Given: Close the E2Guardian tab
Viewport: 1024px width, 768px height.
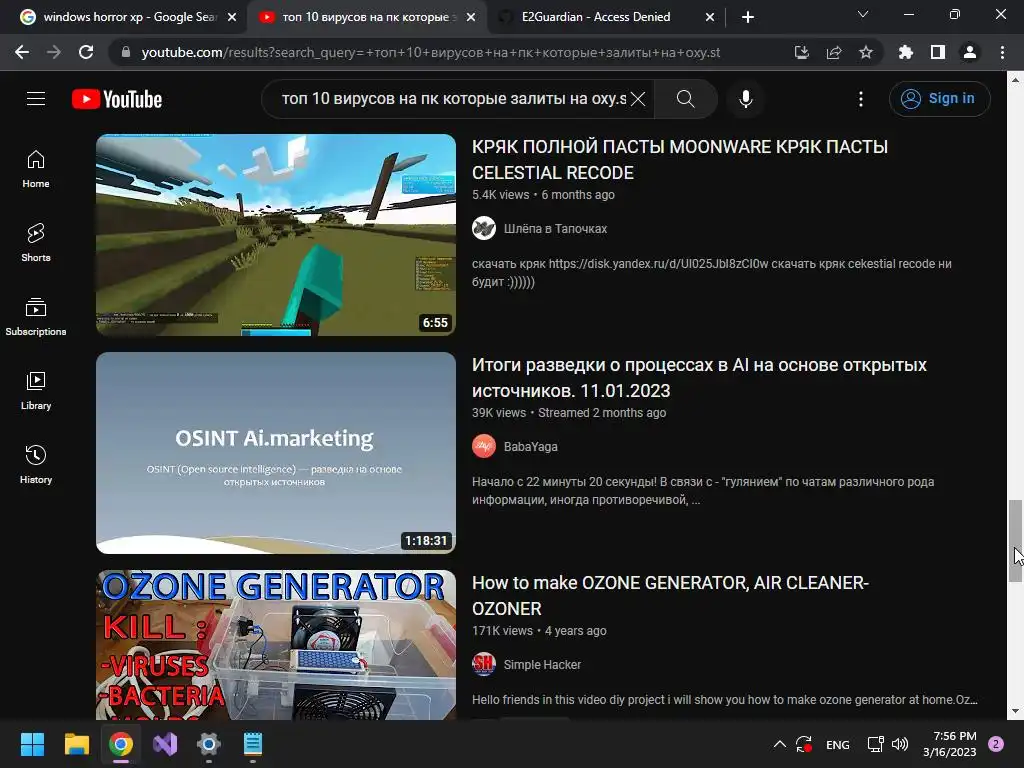Looking at the screenshot, I should (x=710, y=17).
